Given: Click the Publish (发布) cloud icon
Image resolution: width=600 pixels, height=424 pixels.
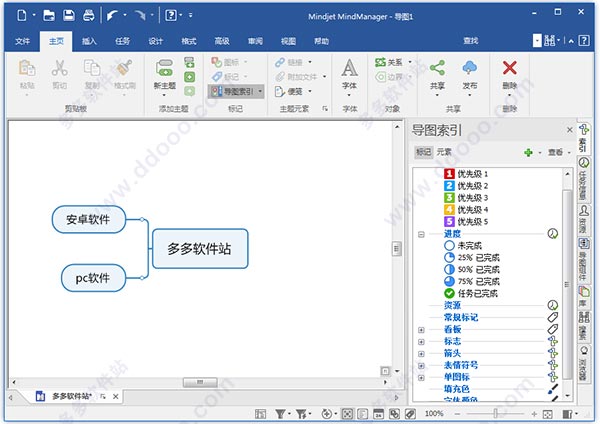Looking at the screenshot, I should click(x=470, y=68).
